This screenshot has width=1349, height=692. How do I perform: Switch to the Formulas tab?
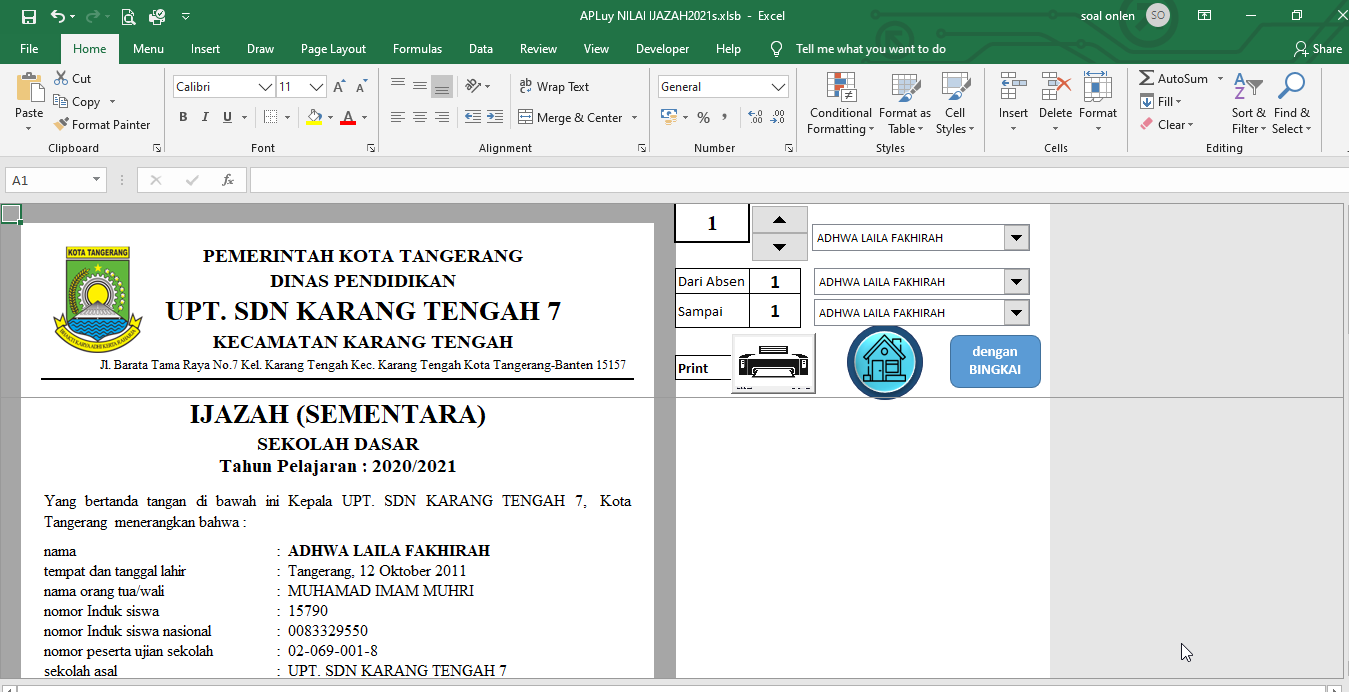pyautogui.click(x=417, y=49)
